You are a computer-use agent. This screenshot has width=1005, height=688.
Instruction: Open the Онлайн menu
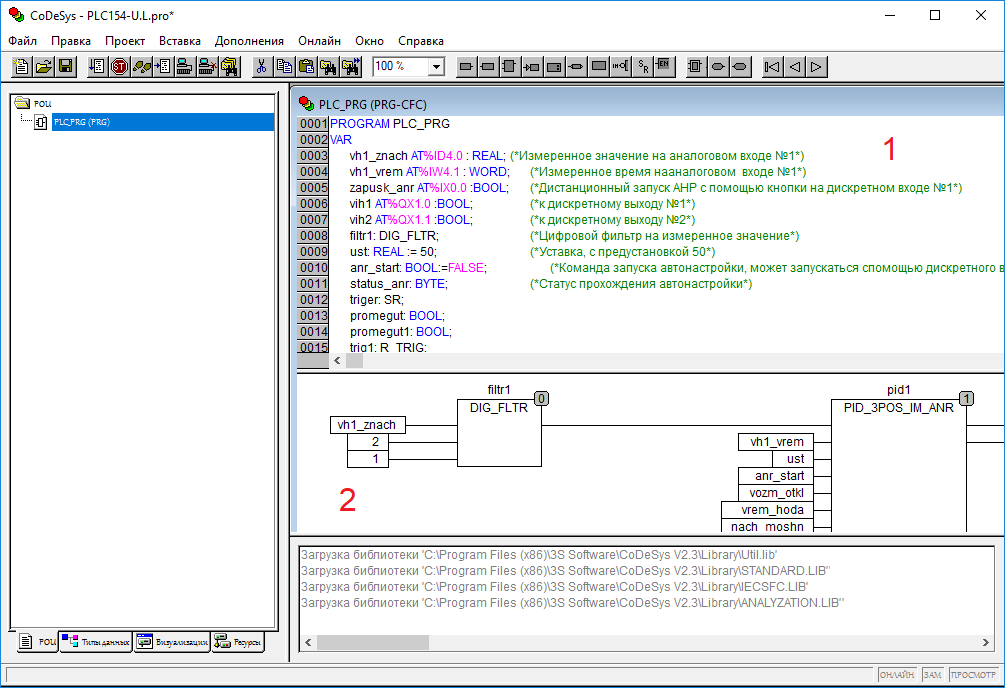click(319, 41)
